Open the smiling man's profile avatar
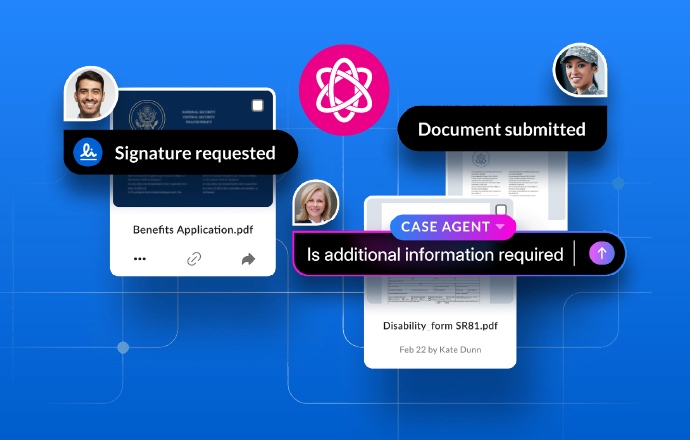This screenshot has width=690, height=440. click(x=88, y=95)
